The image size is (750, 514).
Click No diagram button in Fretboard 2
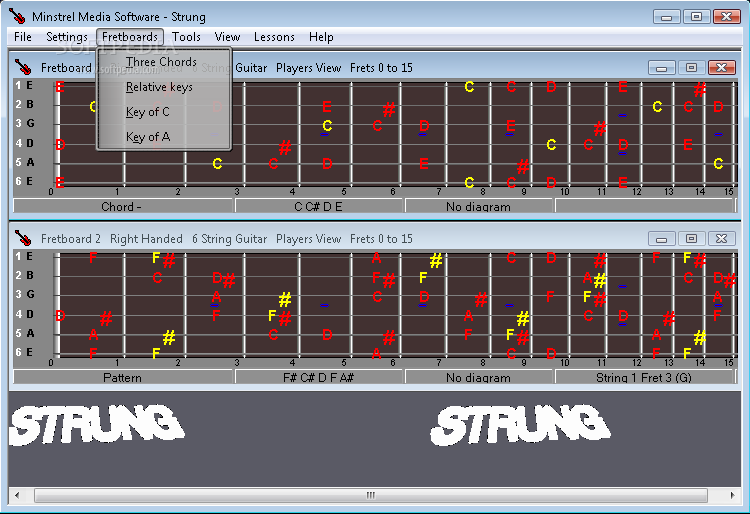(478, 377)
